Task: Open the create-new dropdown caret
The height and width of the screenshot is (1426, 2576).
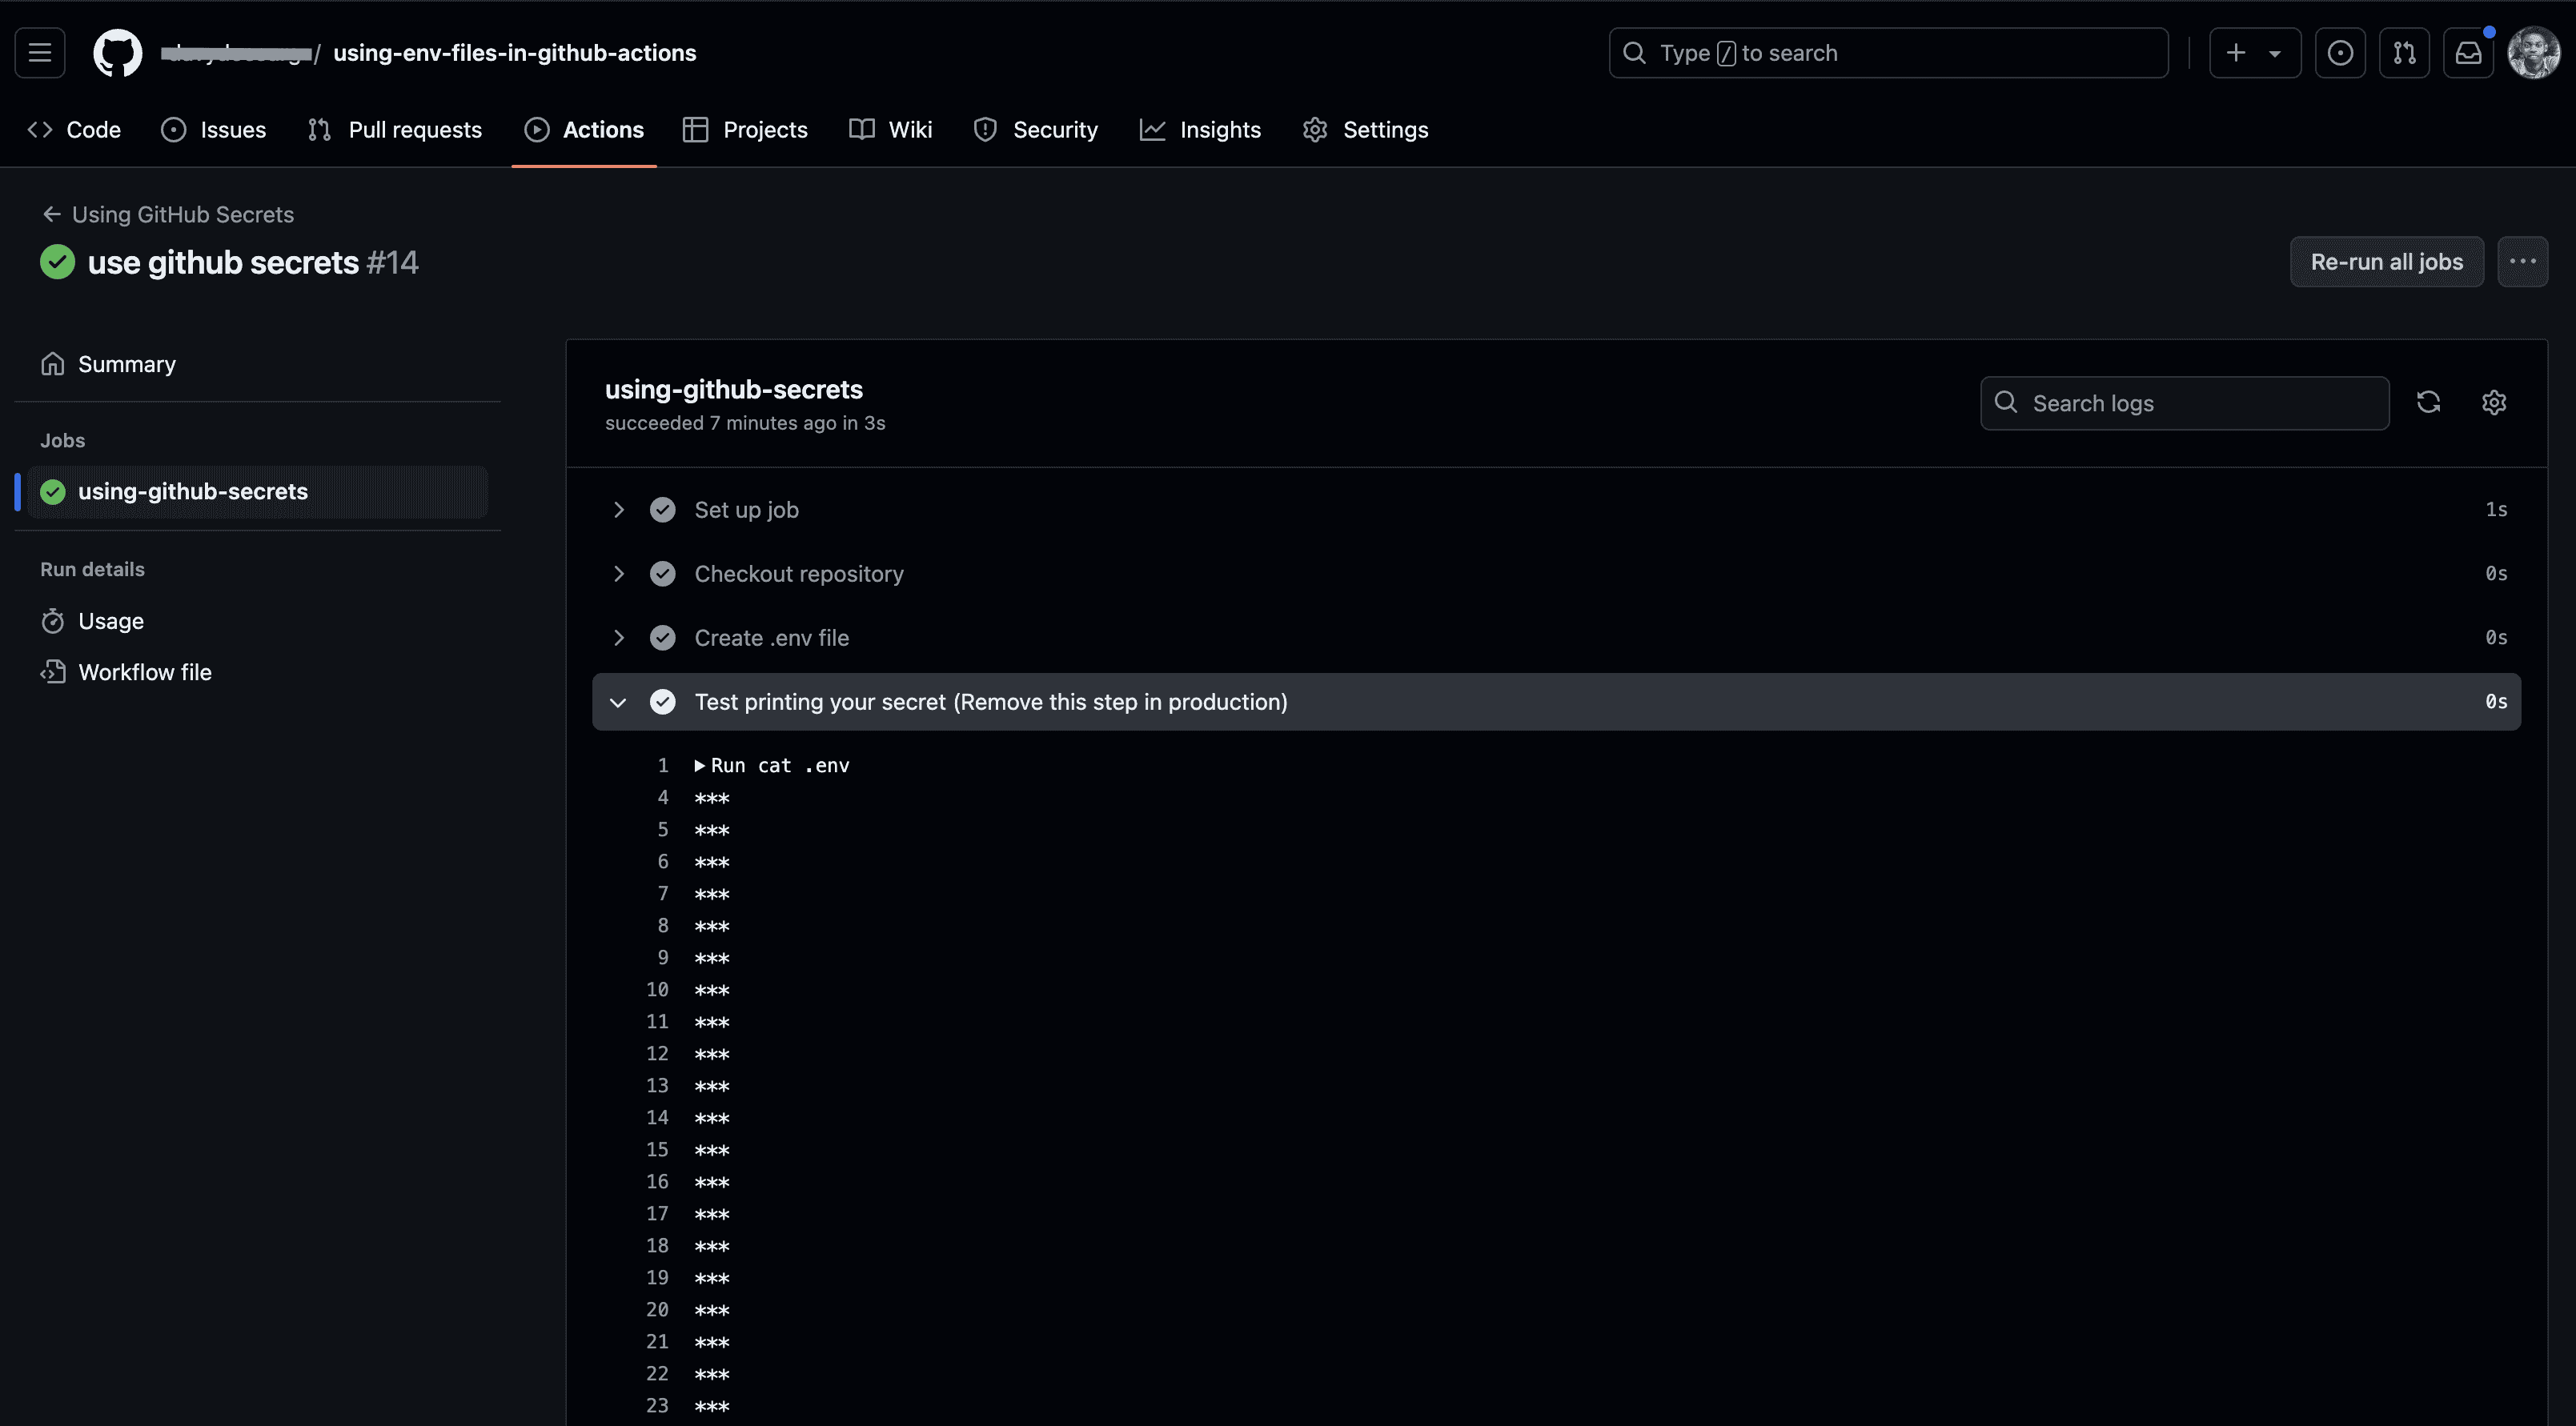Action: 2275,53
